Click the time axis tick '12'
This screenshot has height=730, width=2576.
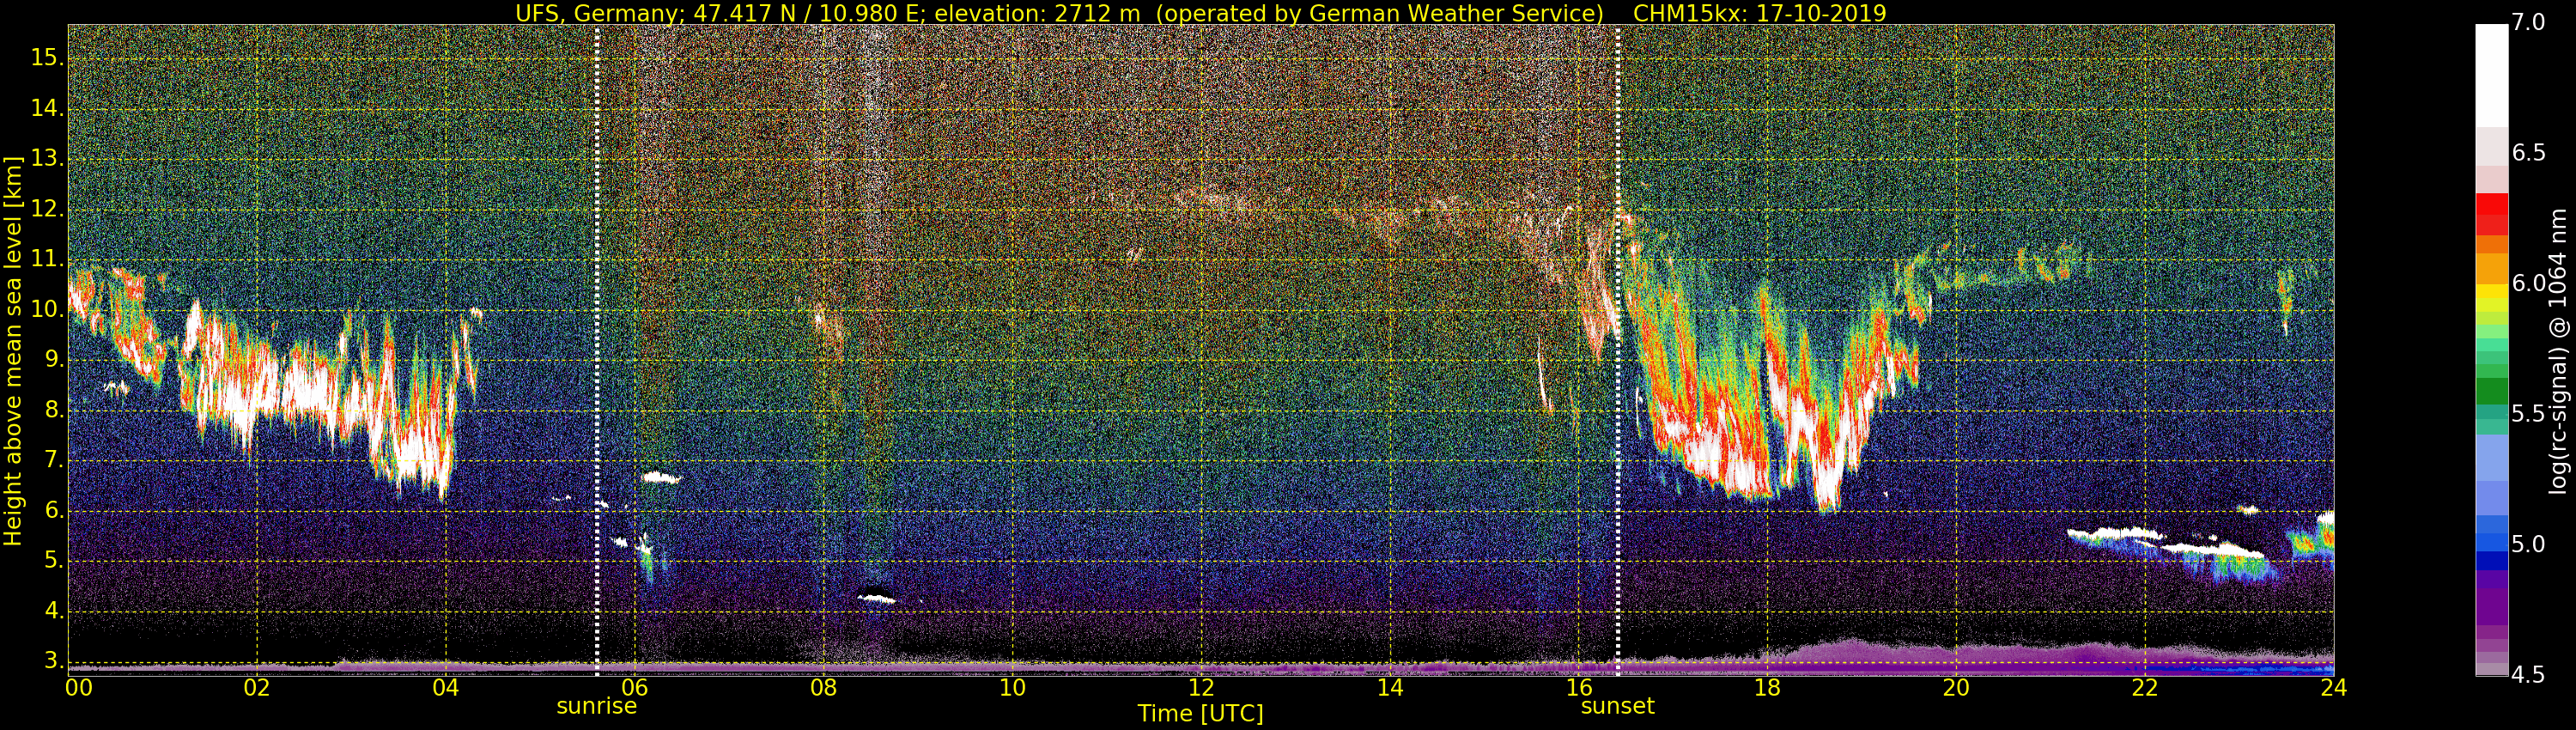coord(1201,688)
